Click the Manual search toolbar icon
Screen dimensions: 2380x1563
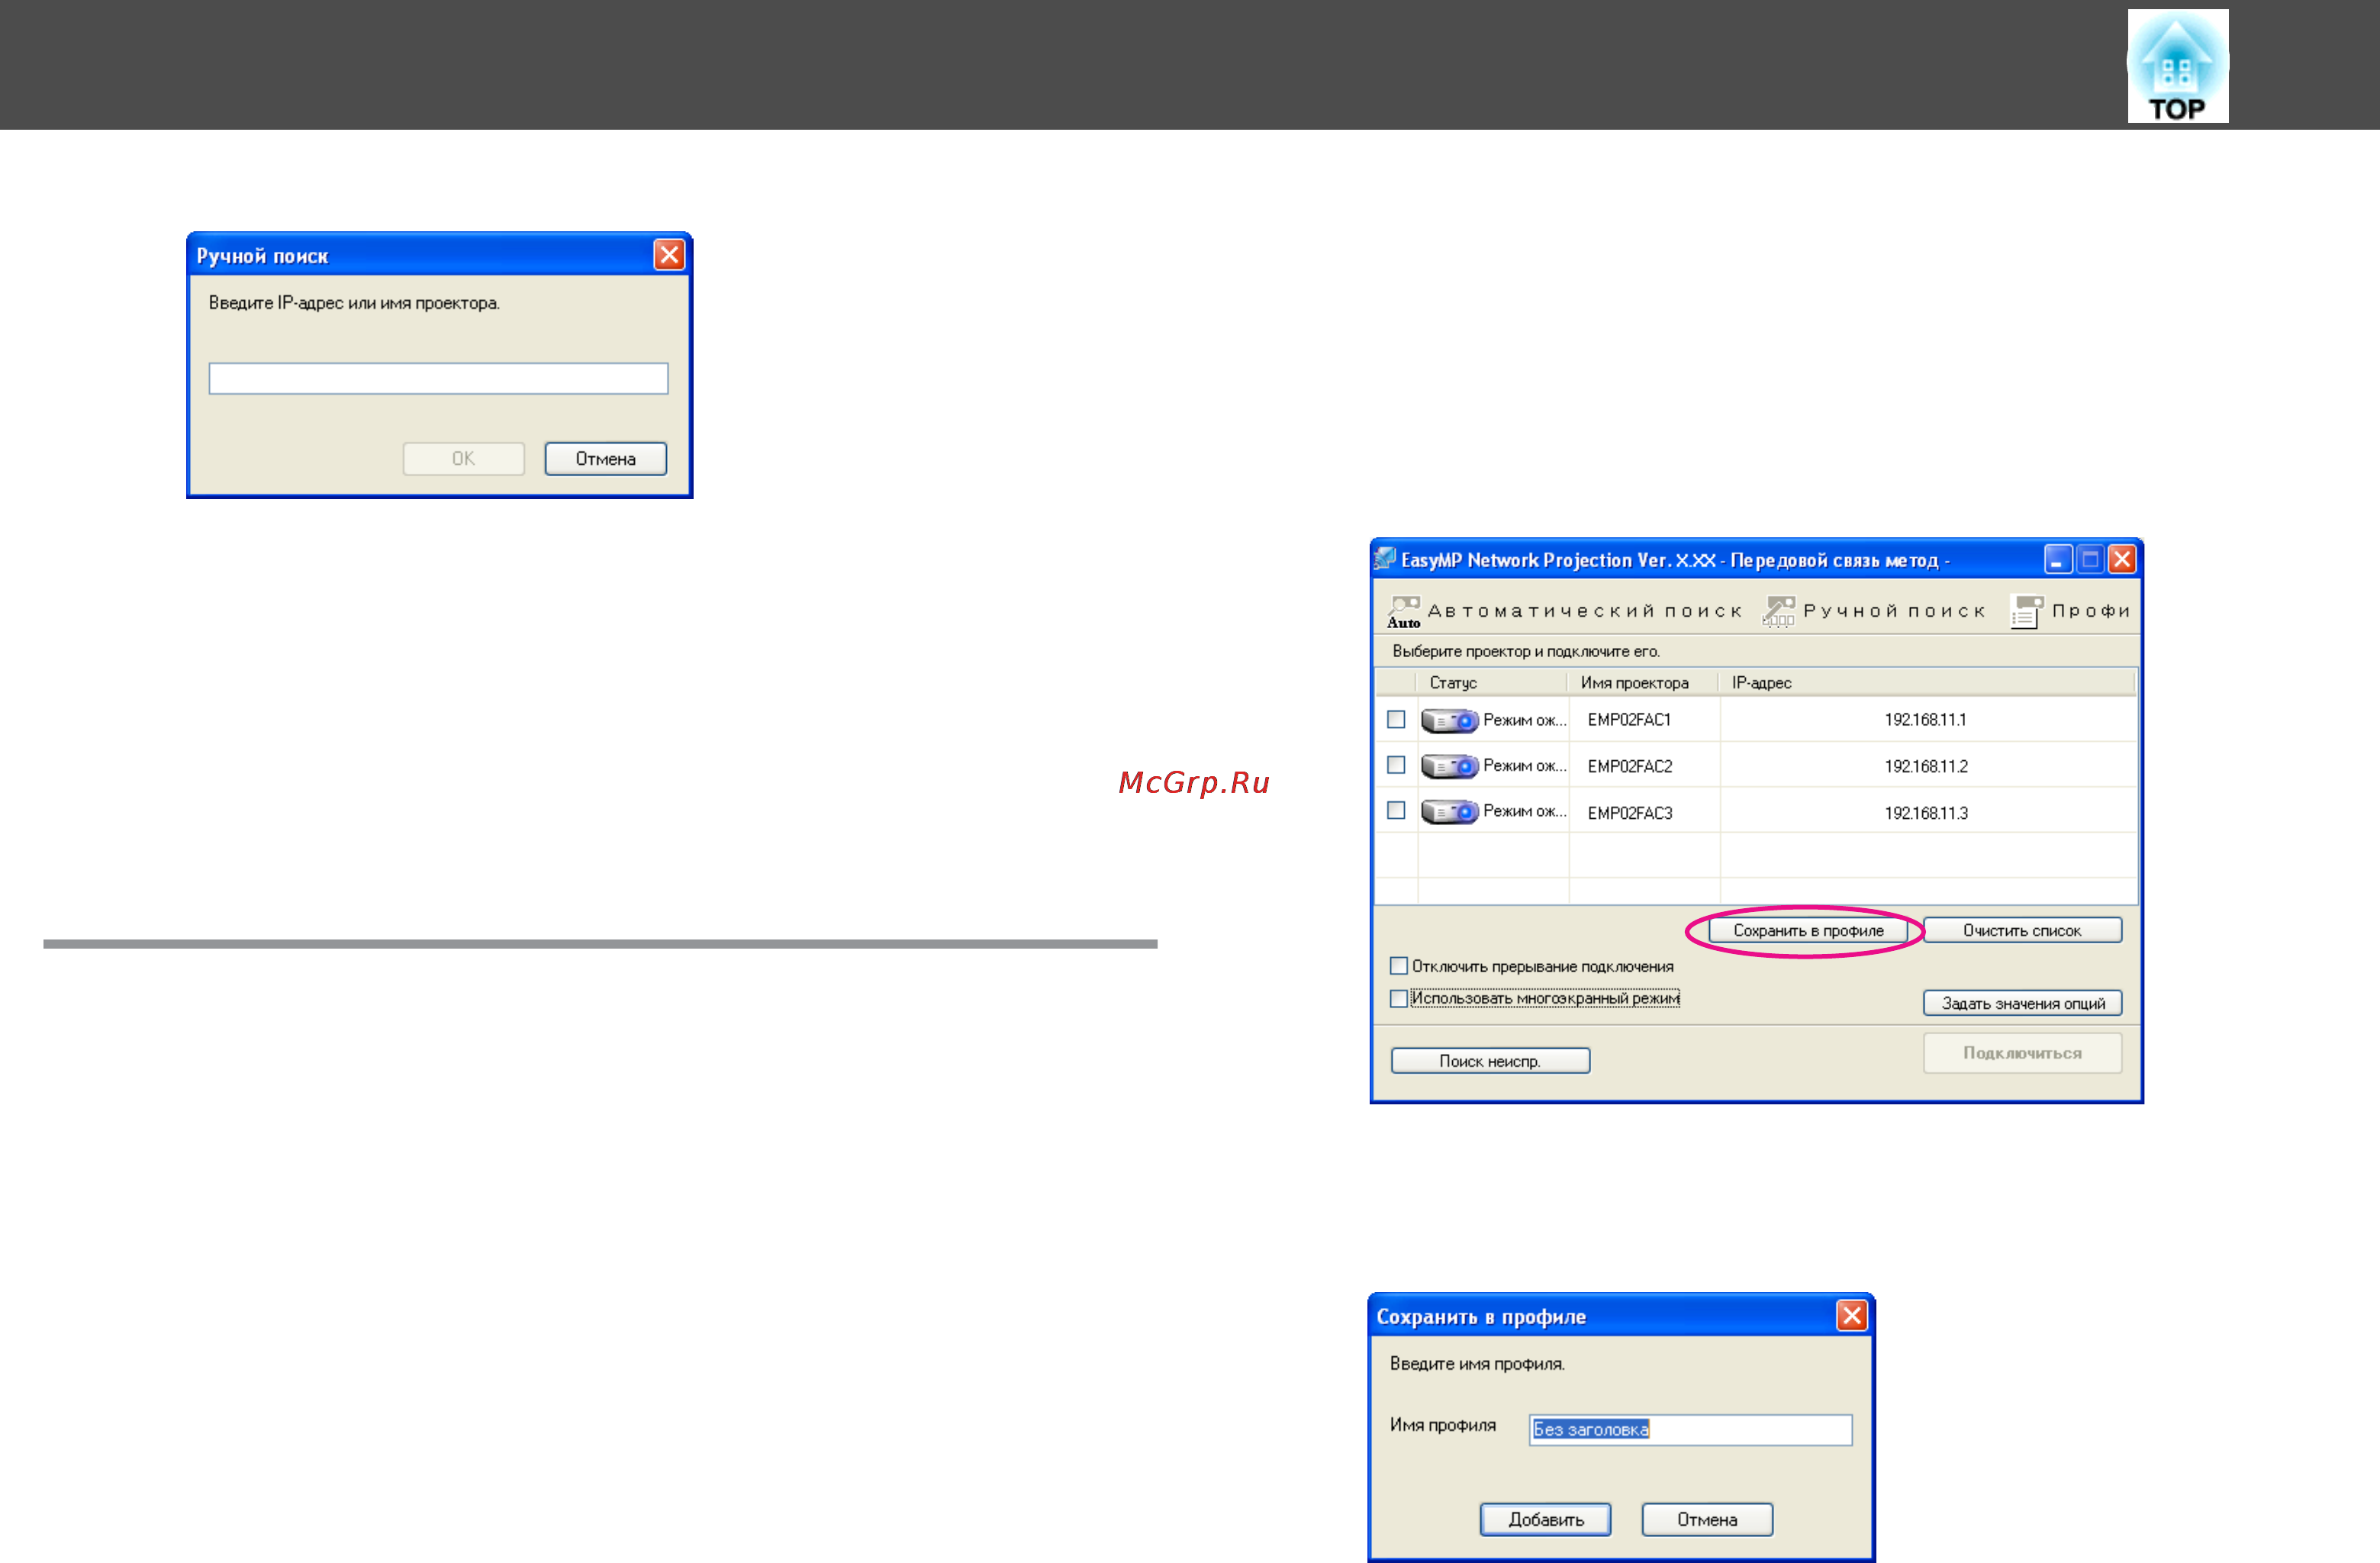[1779, 611]
